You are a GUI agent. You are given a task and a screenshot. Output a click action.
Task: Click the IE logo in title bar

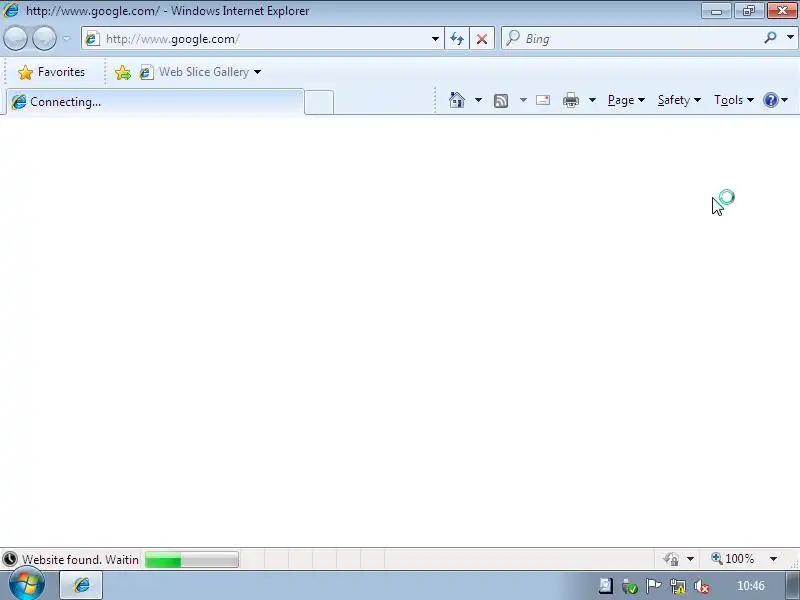pos(10,10)
